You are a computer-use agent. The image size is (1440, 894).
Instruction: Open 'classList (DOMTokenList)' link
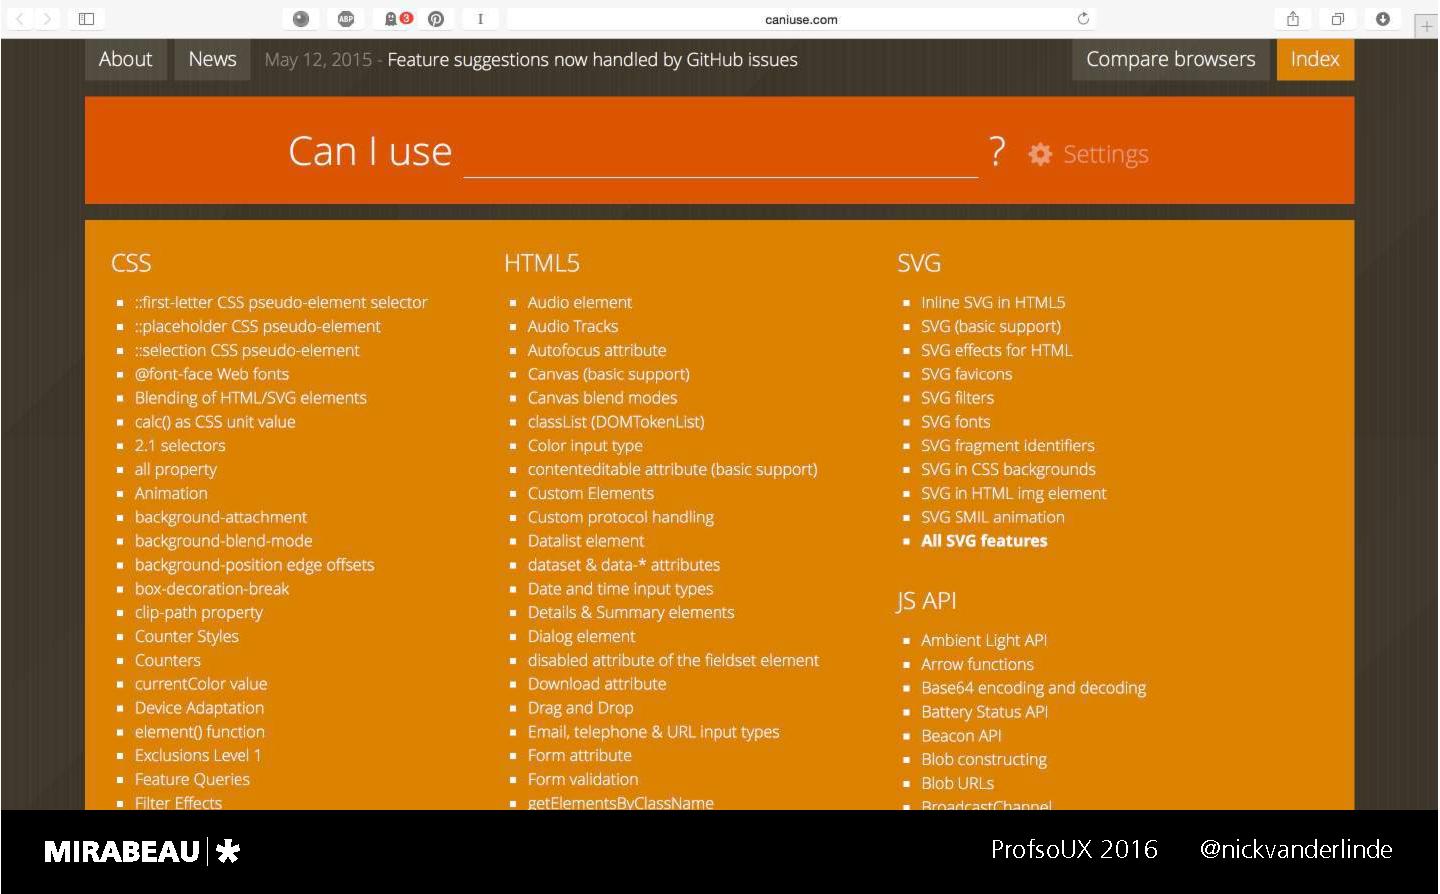pyautogui.click(x=616, y=422)
